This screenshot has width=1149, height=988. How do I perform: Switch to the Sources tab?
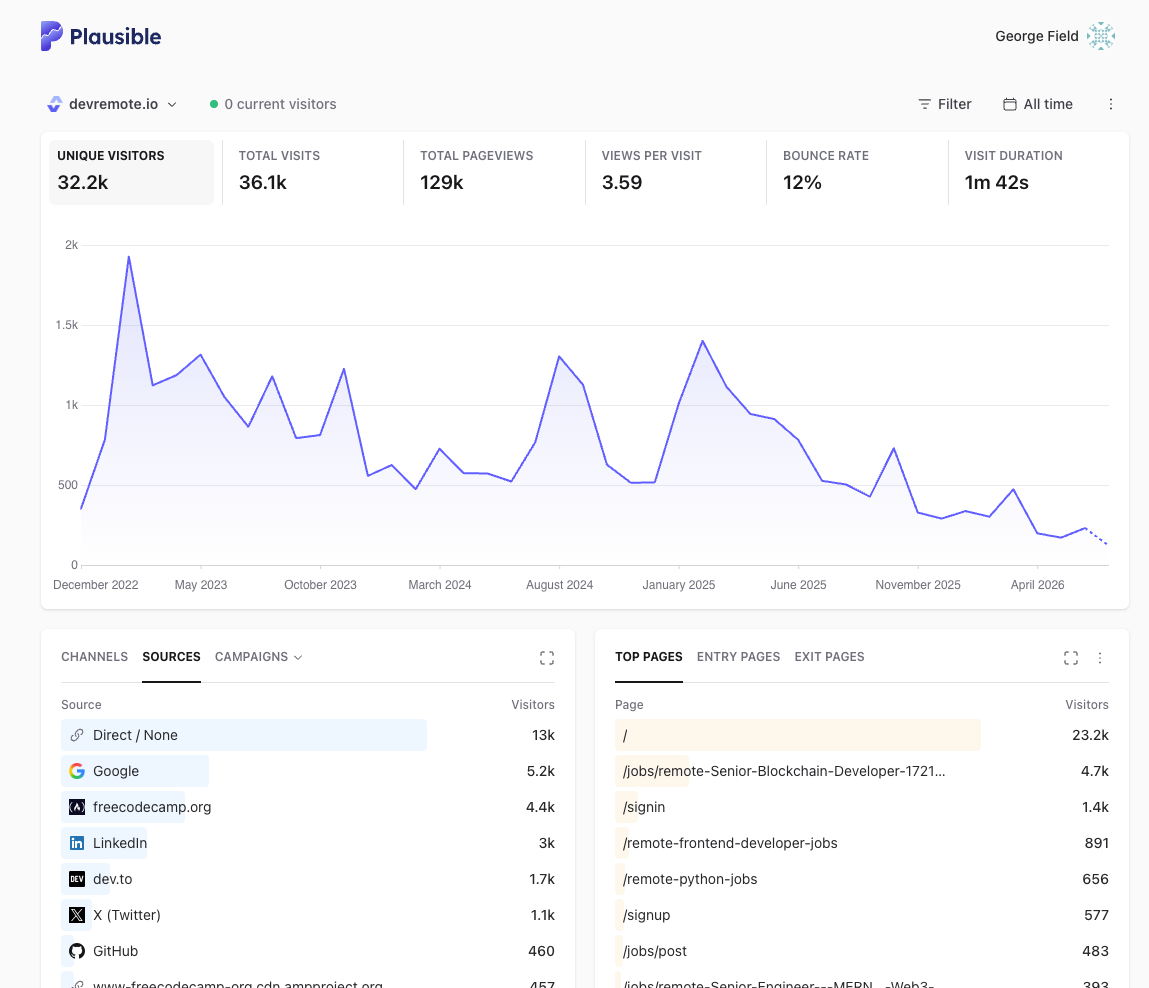(x=171, y=657)
